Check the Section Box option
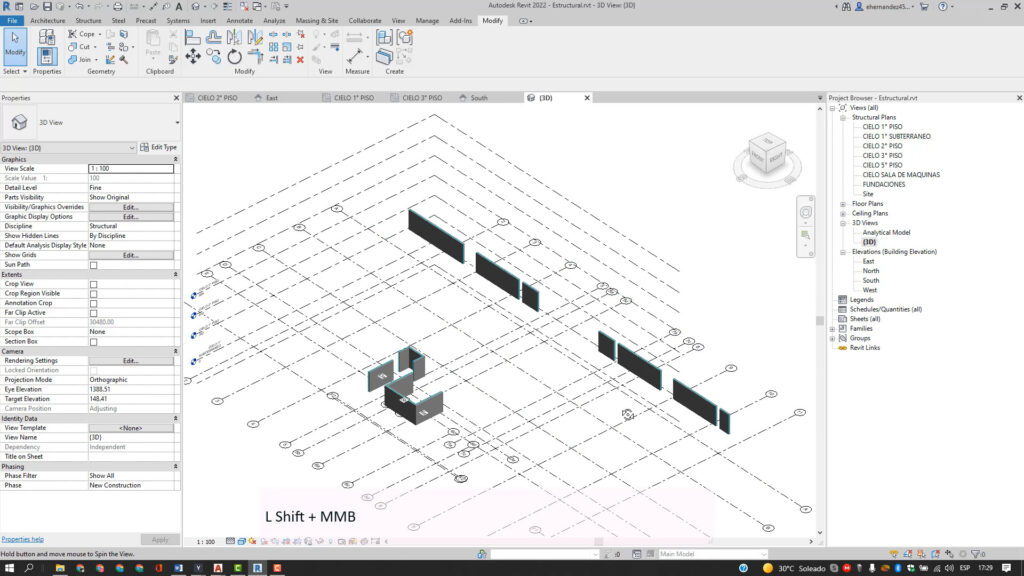 pos(94,342)
